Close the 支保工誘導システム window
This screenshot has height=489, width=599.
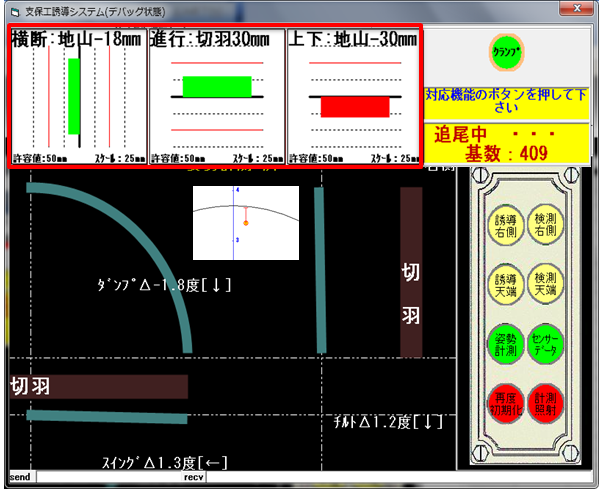tap(577, 8)
